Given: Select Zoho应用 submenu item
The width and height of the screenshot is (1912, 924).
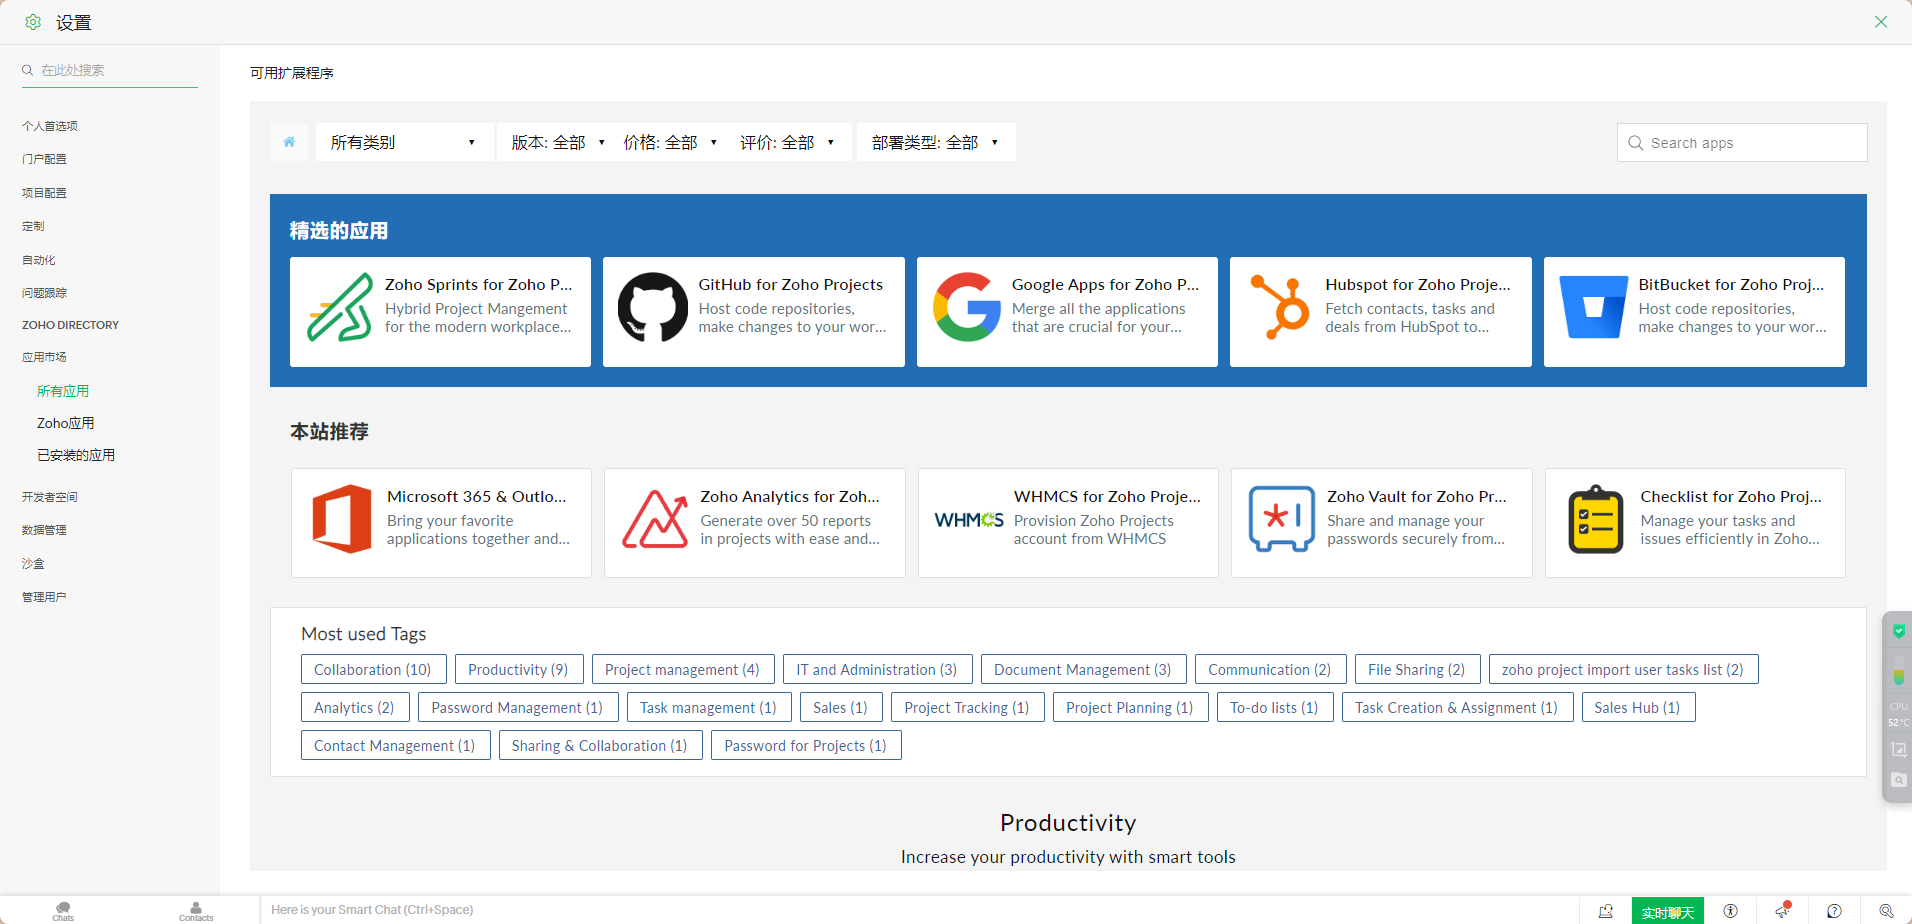Looking at the screenshot, I should [x=66, y=423].
